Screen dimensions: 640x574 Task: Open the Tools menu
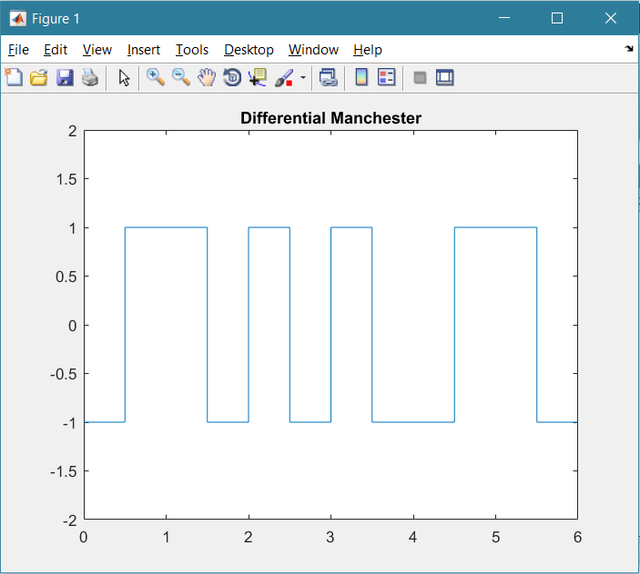(x=192, y=50)
